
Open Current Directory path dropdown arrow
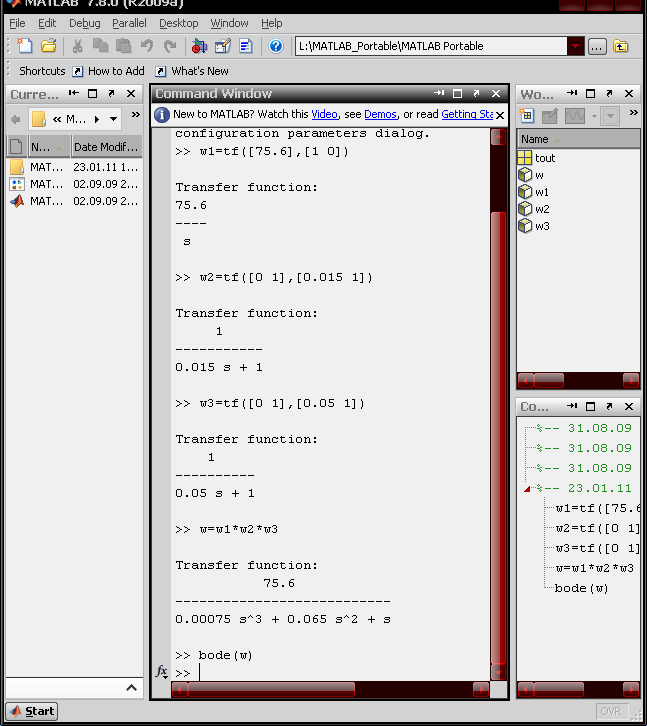(x=113, y=119)
